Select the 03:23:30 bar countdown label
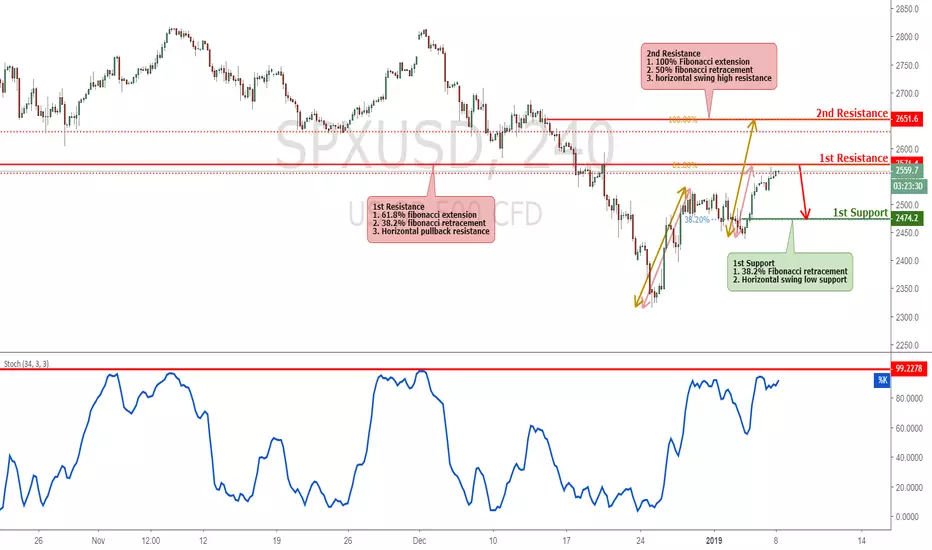 pyautogui.click(x=909, y=187)
